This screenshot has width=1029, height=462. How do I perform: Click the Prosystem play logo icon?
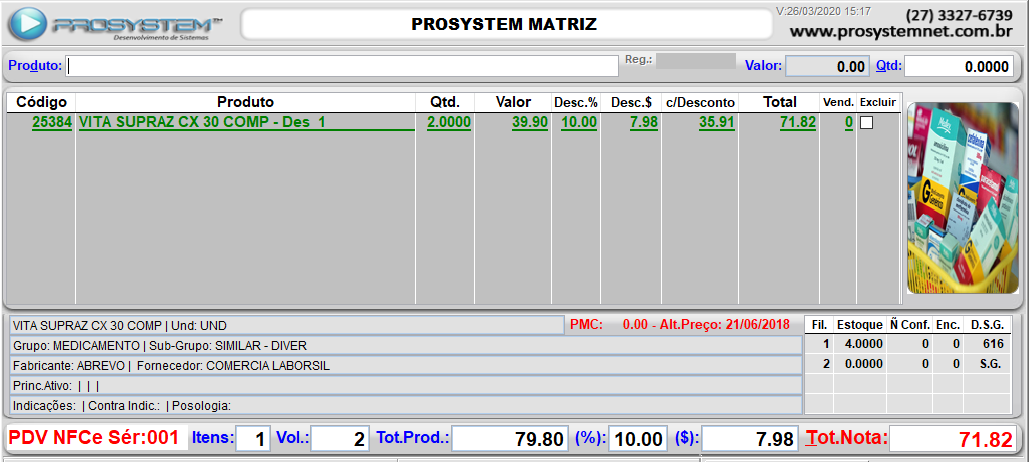30,24
